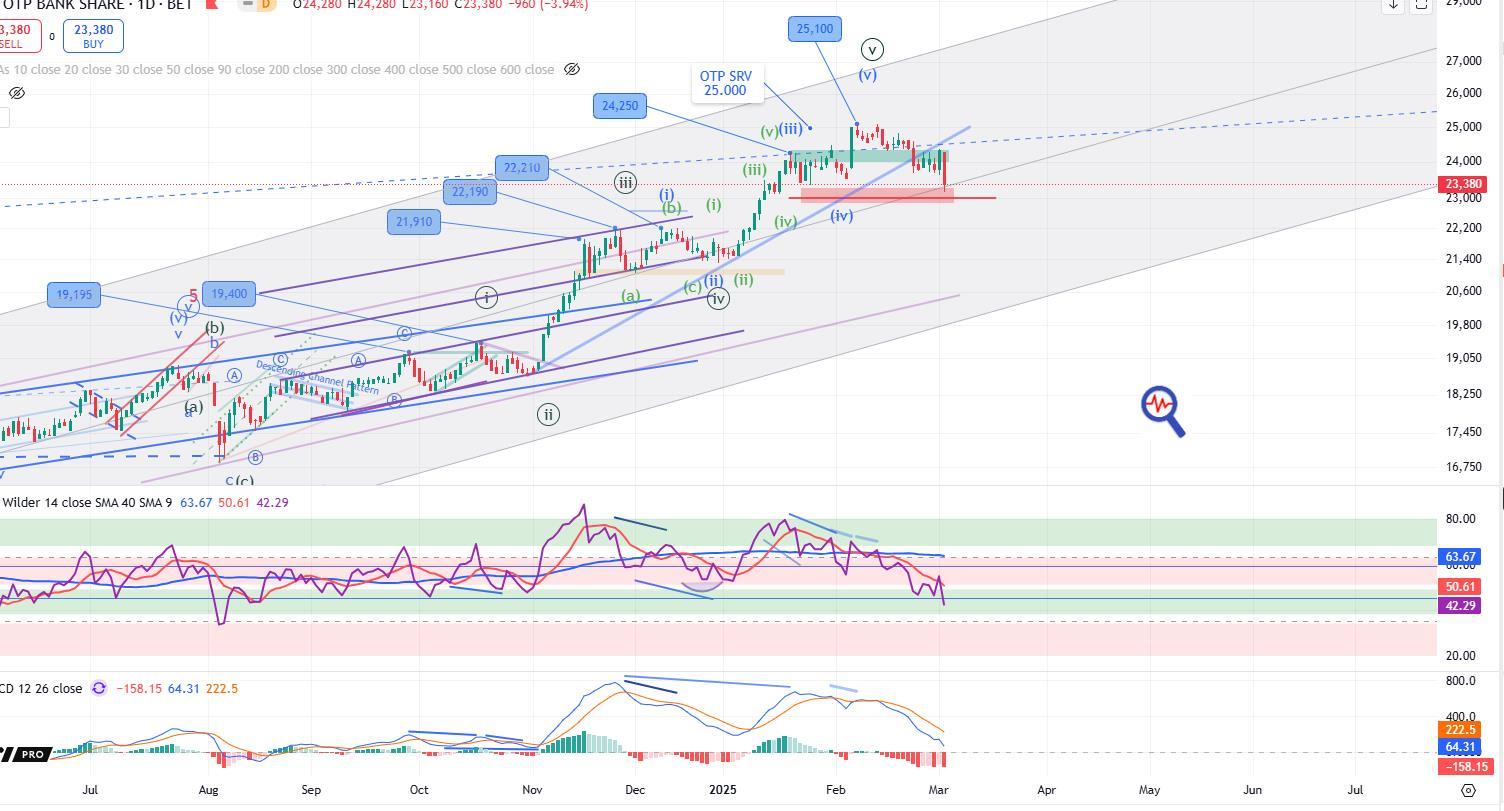Viewport: 1504px width, 811px height.
Task: Select the 22,190 price callout label
Action: coord(470,192)
